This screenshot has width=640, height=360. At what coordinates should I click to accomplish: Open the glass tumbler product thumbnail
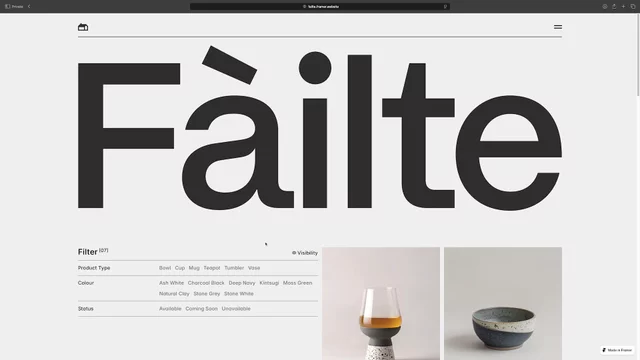tap(381, 303)
